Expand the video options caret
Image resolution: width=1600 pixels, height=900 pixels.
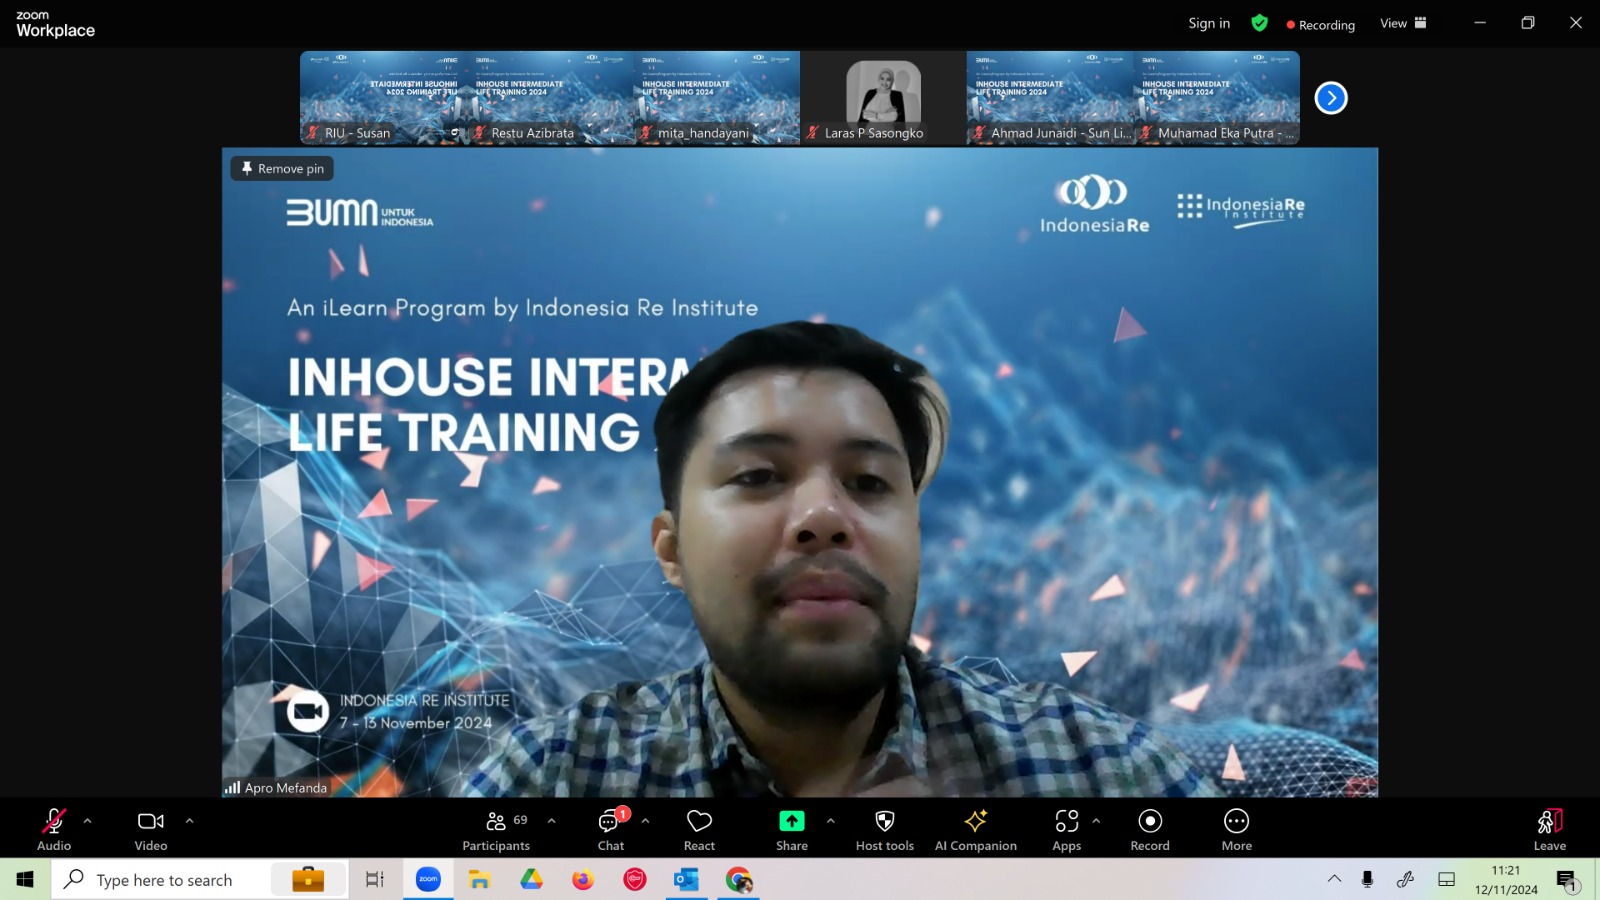point(190,821)
